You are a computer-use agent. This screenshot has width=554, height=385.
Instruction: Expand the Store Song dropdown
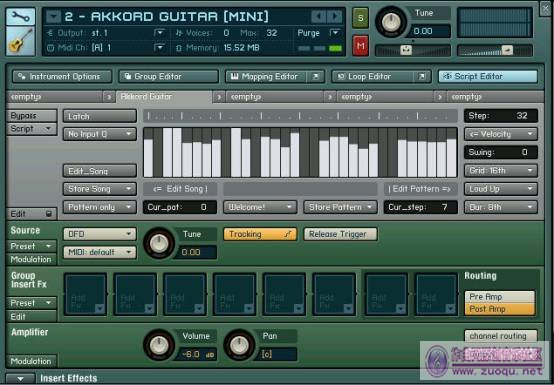pos(100,189)
